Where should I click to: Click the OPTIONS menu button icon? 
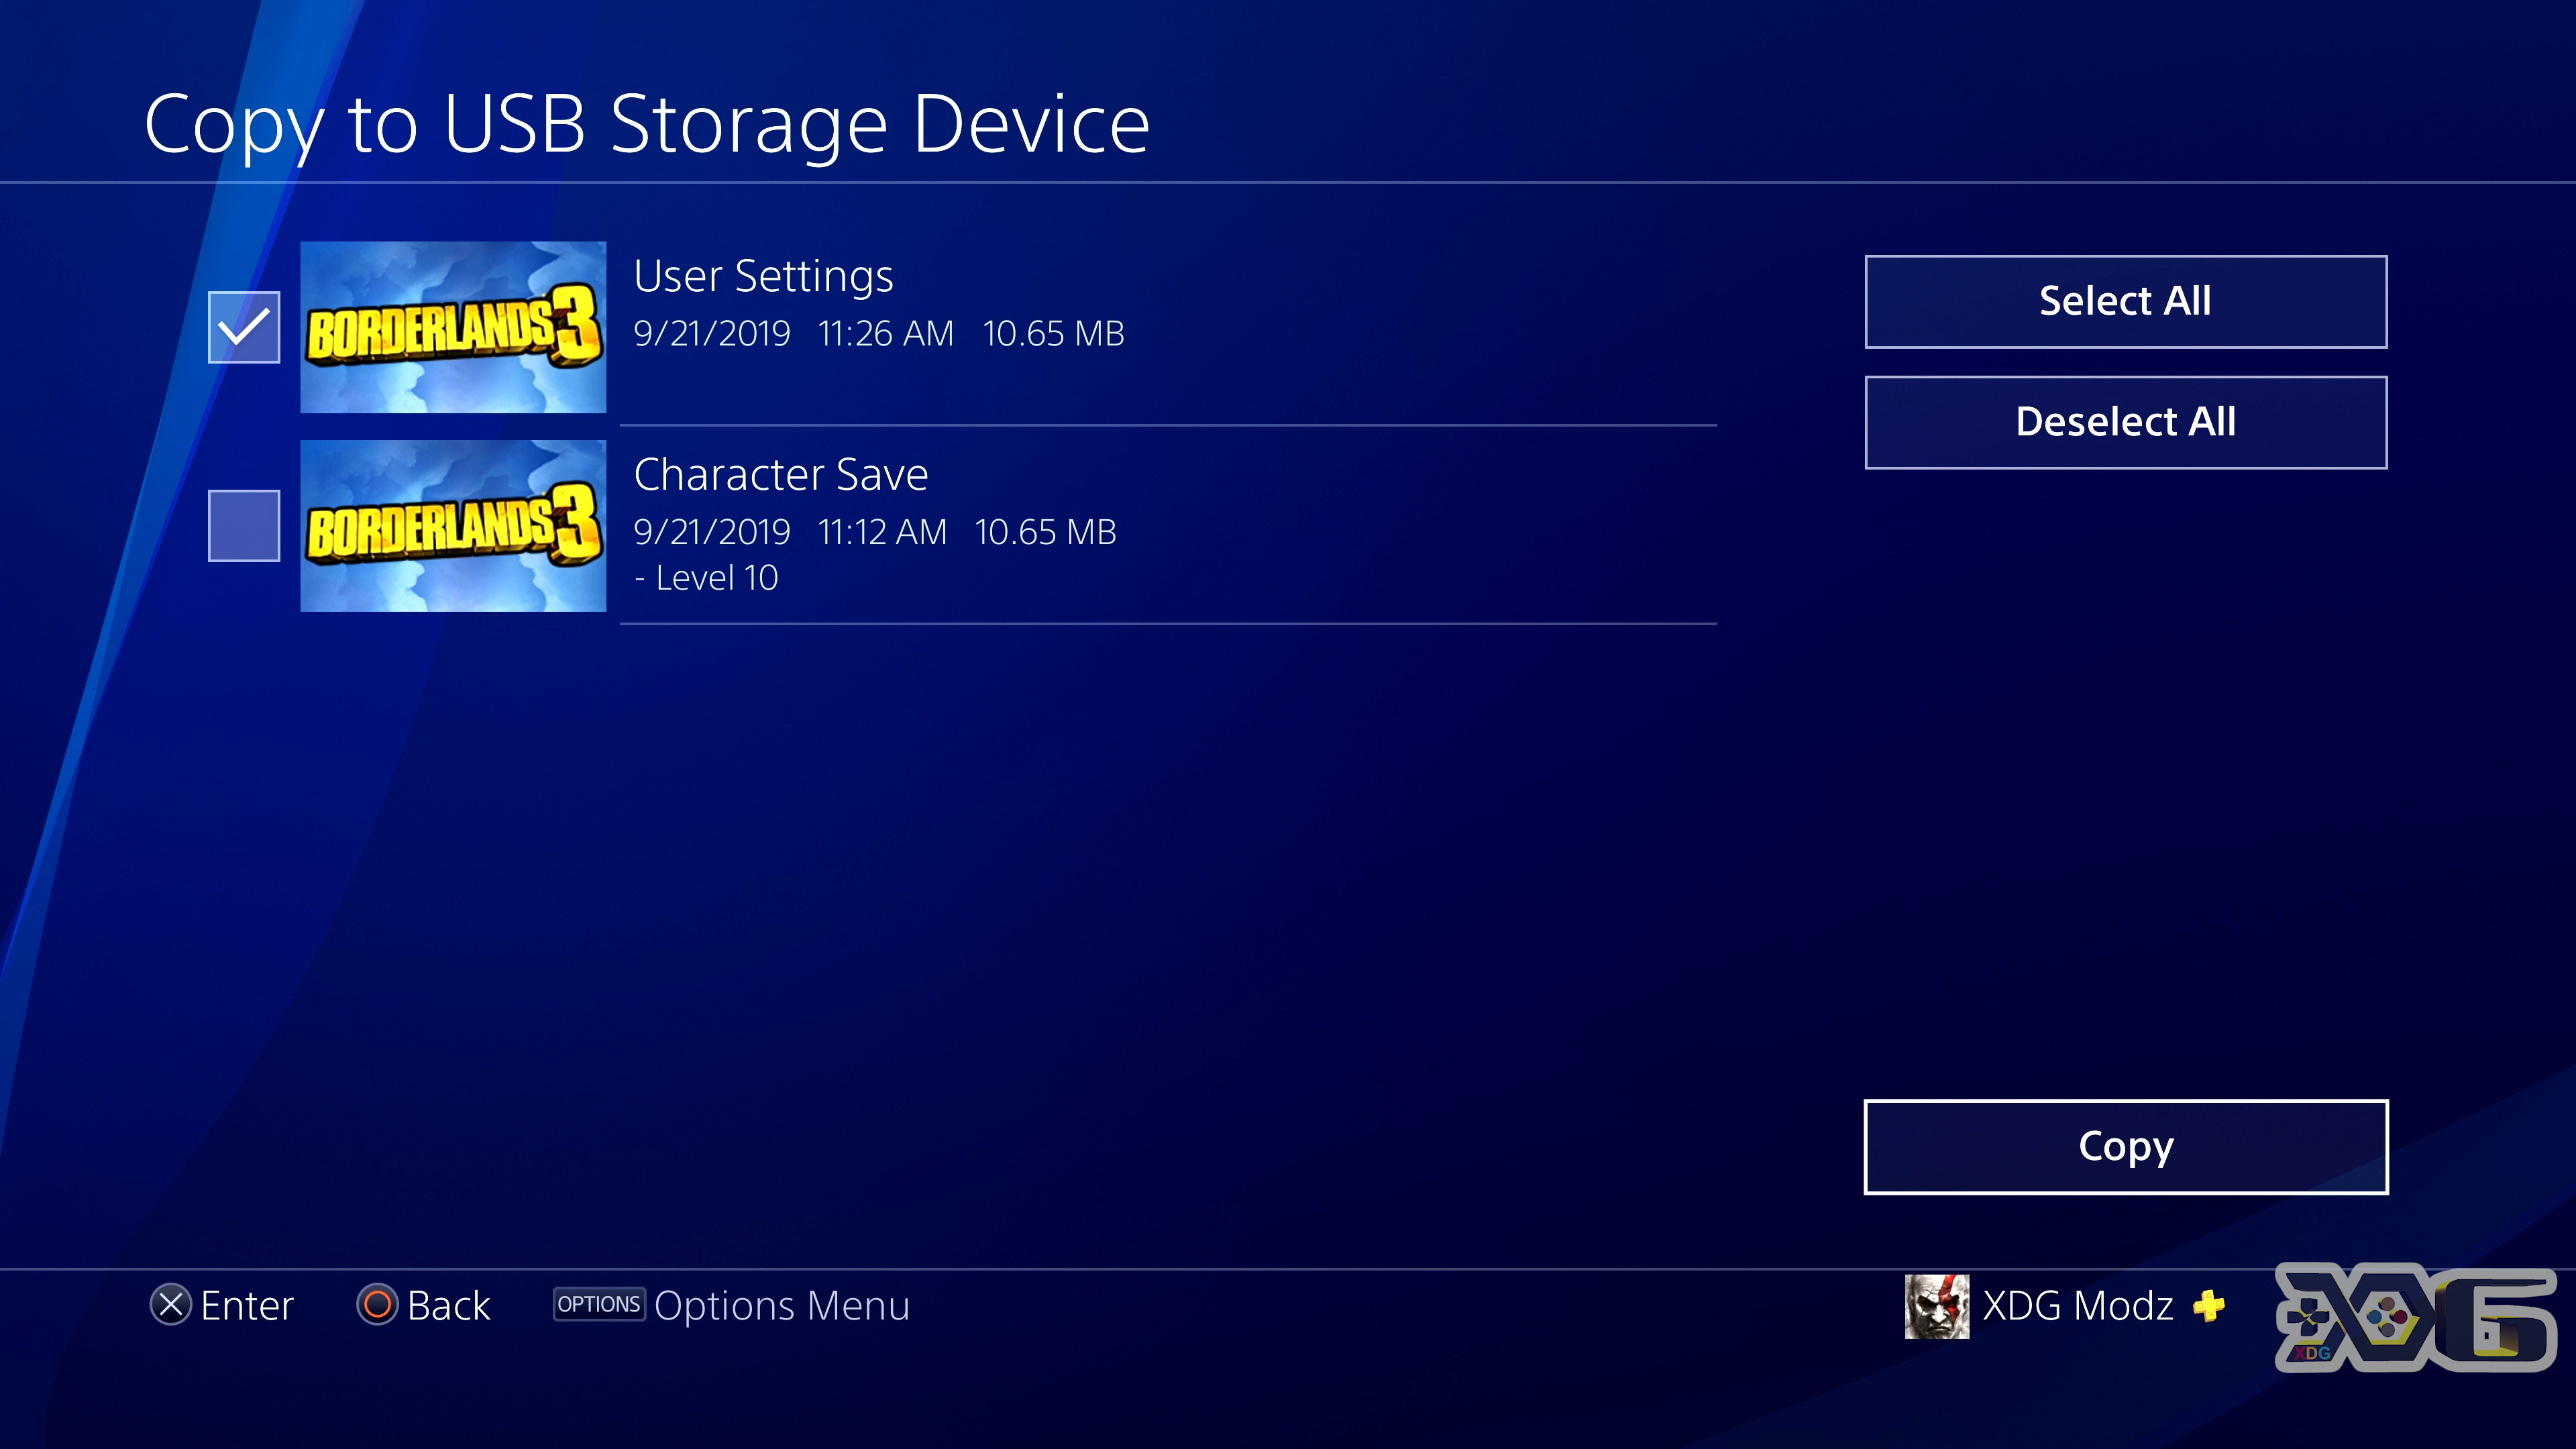[598, 1304]
